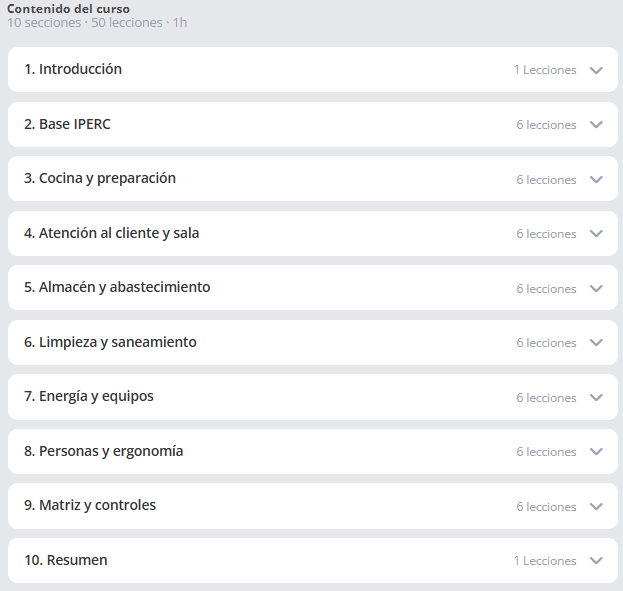Click chevron beside Cocina y preparación
The image size is (623, 591).
[596, 180]
